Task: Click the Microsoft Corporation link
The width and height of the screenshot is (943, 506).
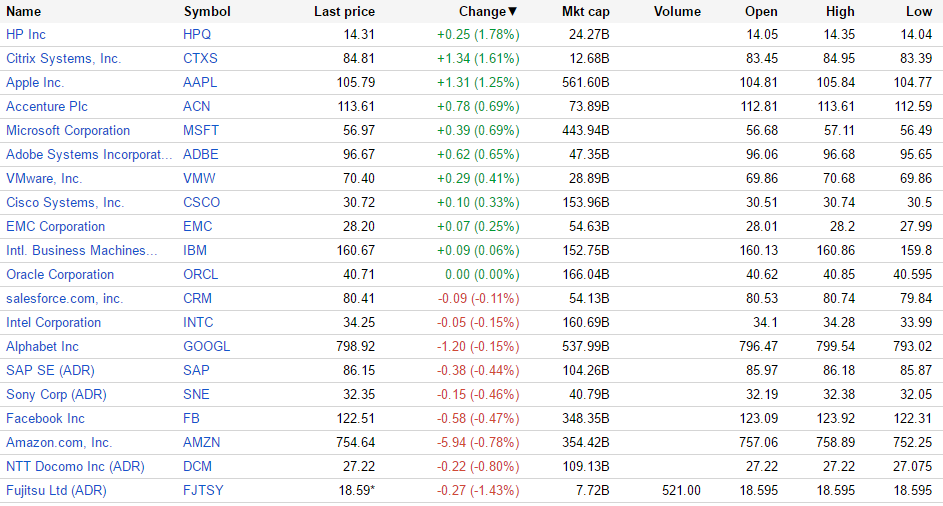Action: (x=68, y=130)
